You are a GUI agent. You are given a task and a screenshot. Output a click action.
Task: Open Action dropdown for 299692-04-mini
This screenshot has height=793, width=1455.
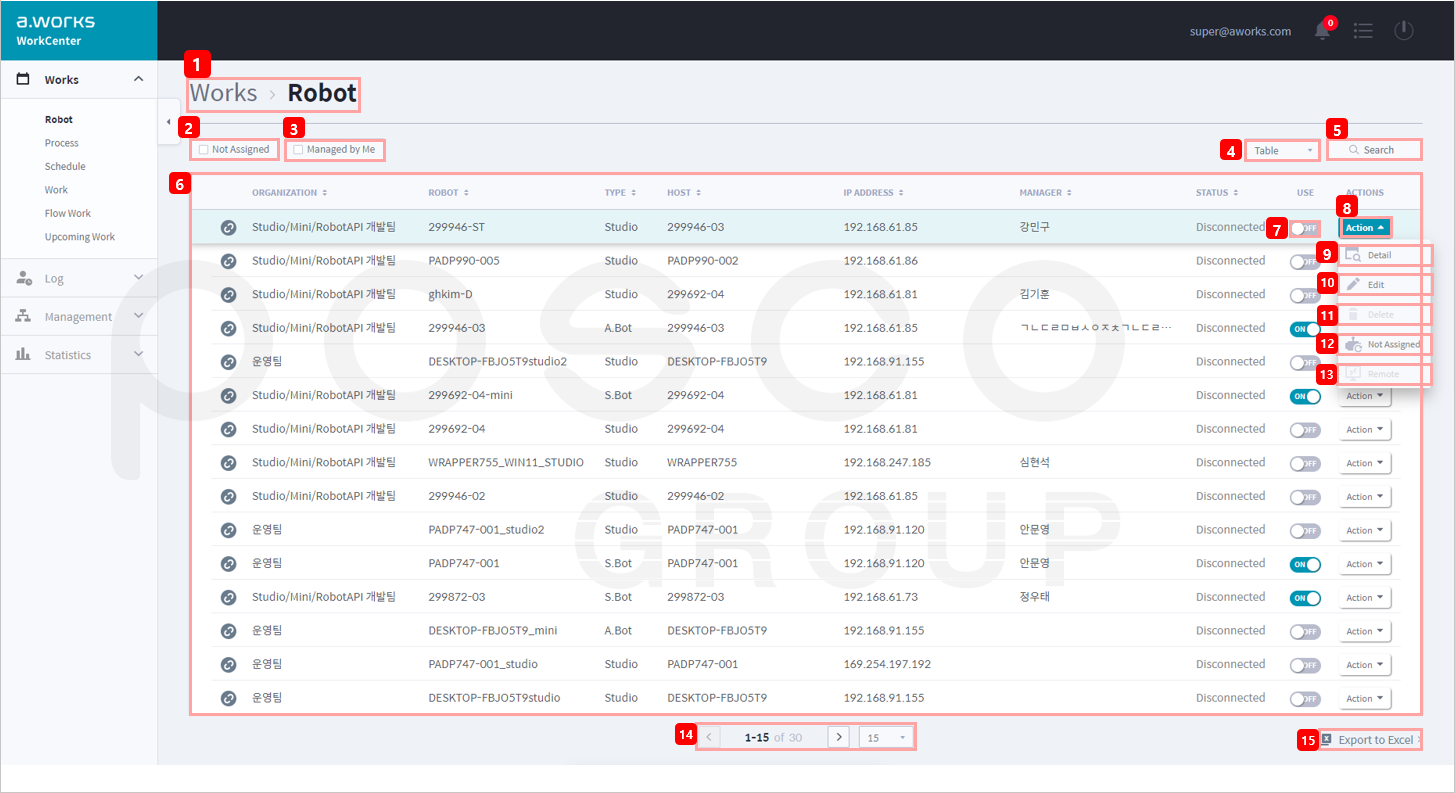tap(1364, 396)
